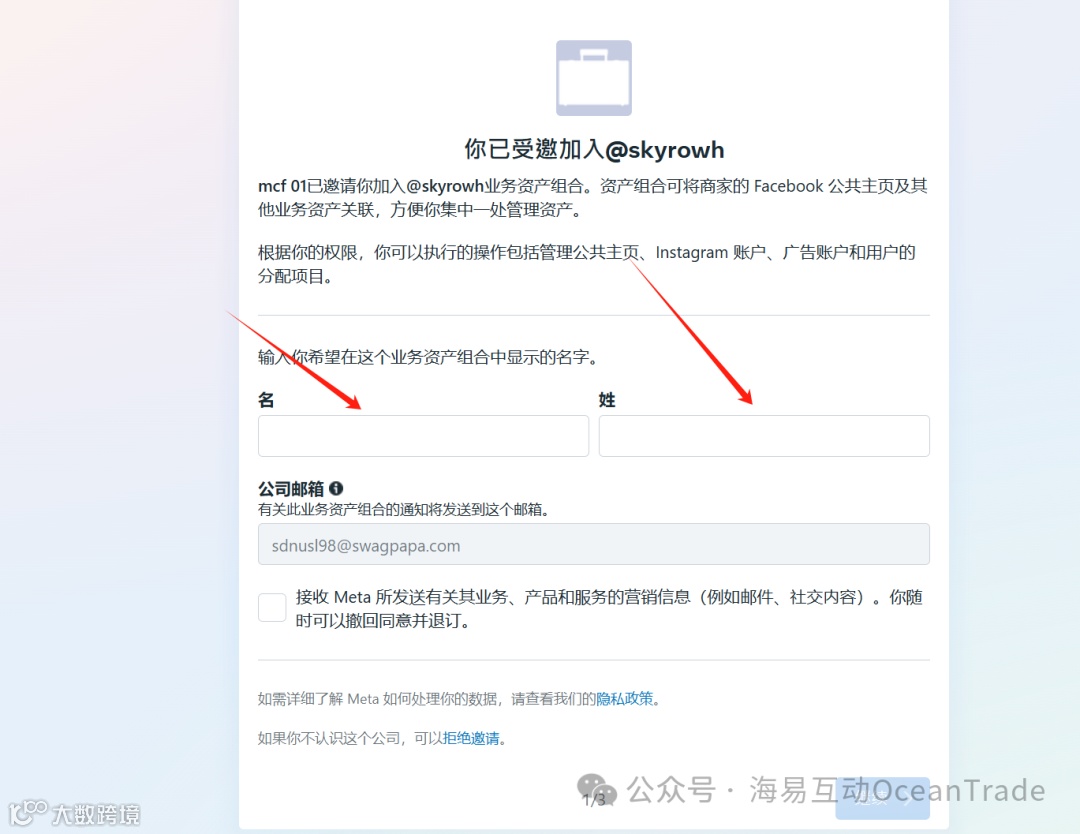Click the briefcase portfolio icon at top
1080x834 pixels.
click(594, 78)
